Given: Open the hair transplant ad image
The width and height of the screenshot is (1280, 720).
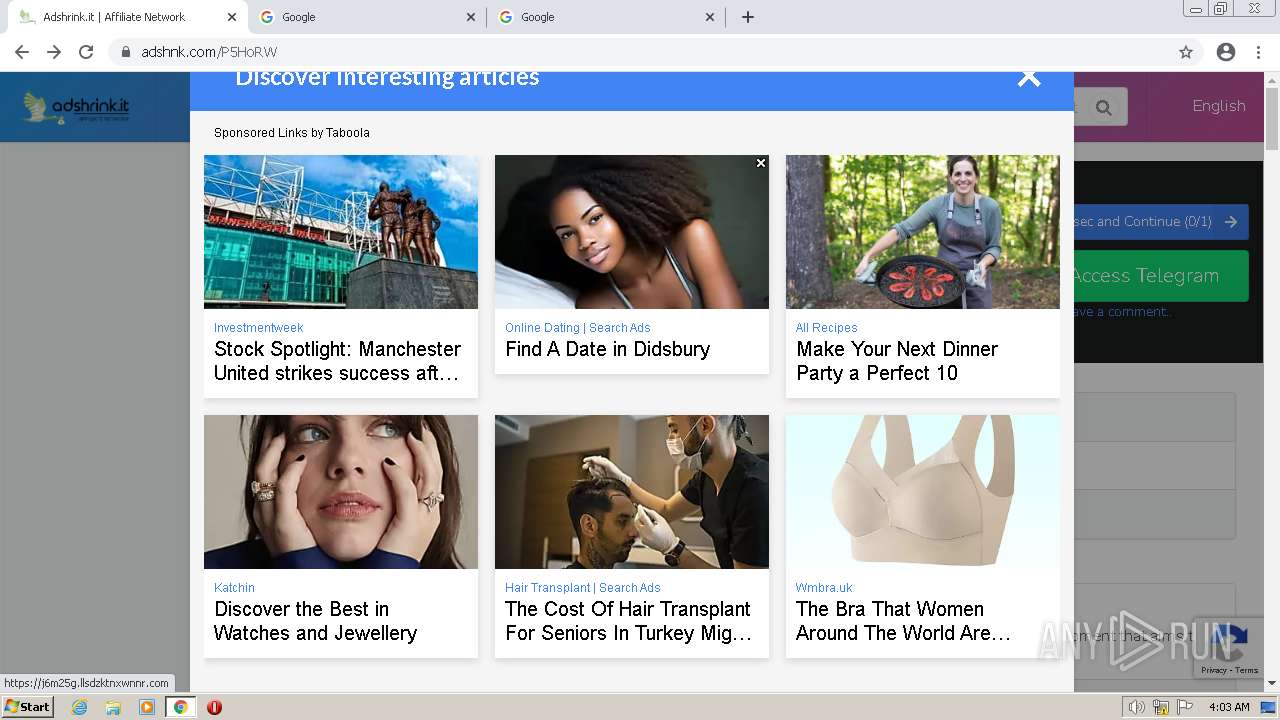Looking at the screenshot, I should click(x=632, y=492).
